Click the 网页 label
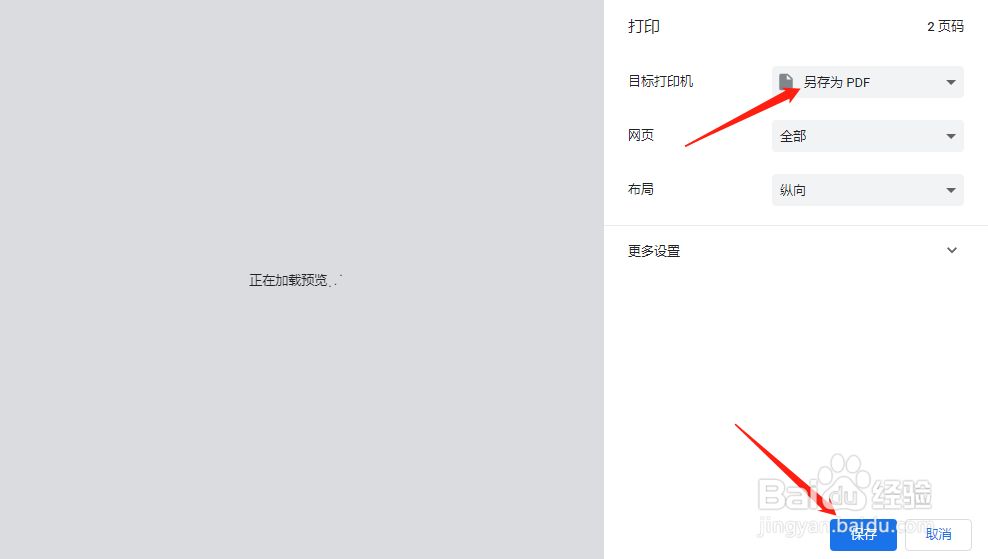 click(641, 135)
